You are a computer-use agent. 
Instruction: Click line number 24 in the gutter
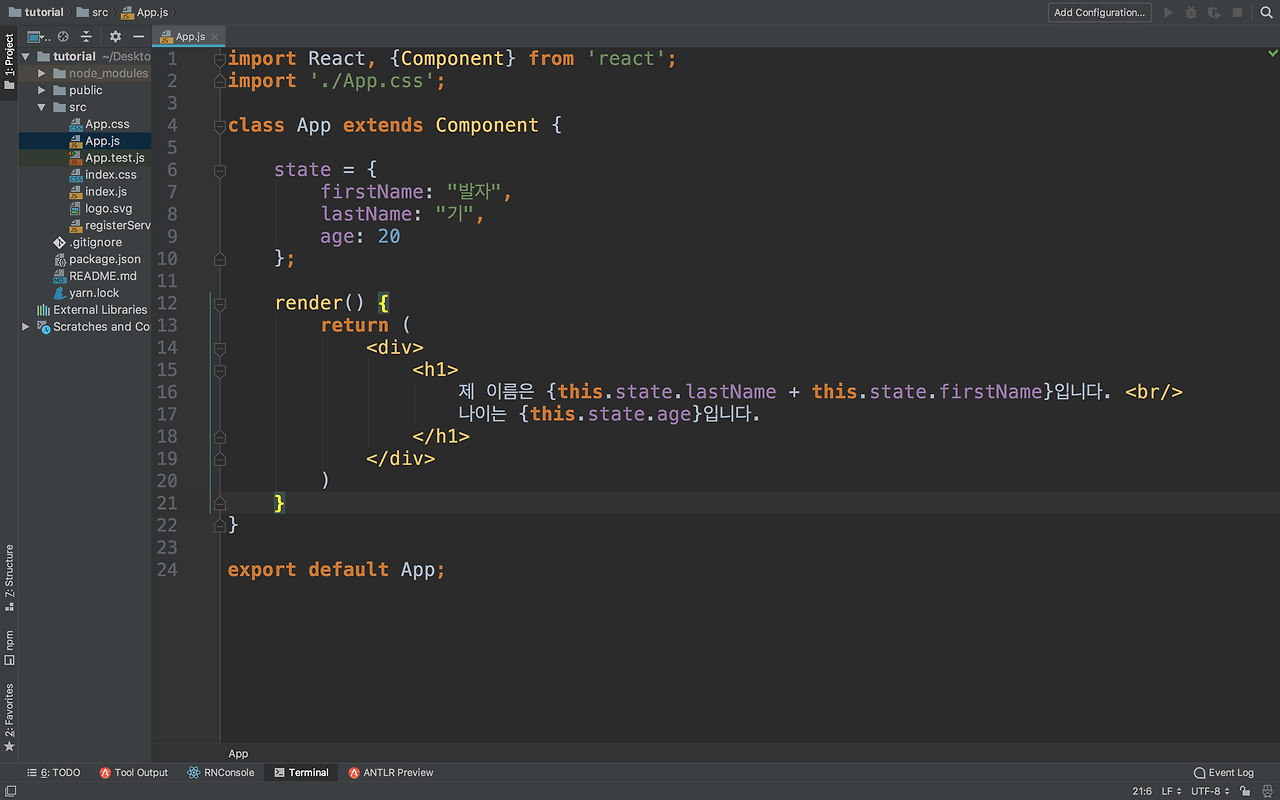click(166, 570)
